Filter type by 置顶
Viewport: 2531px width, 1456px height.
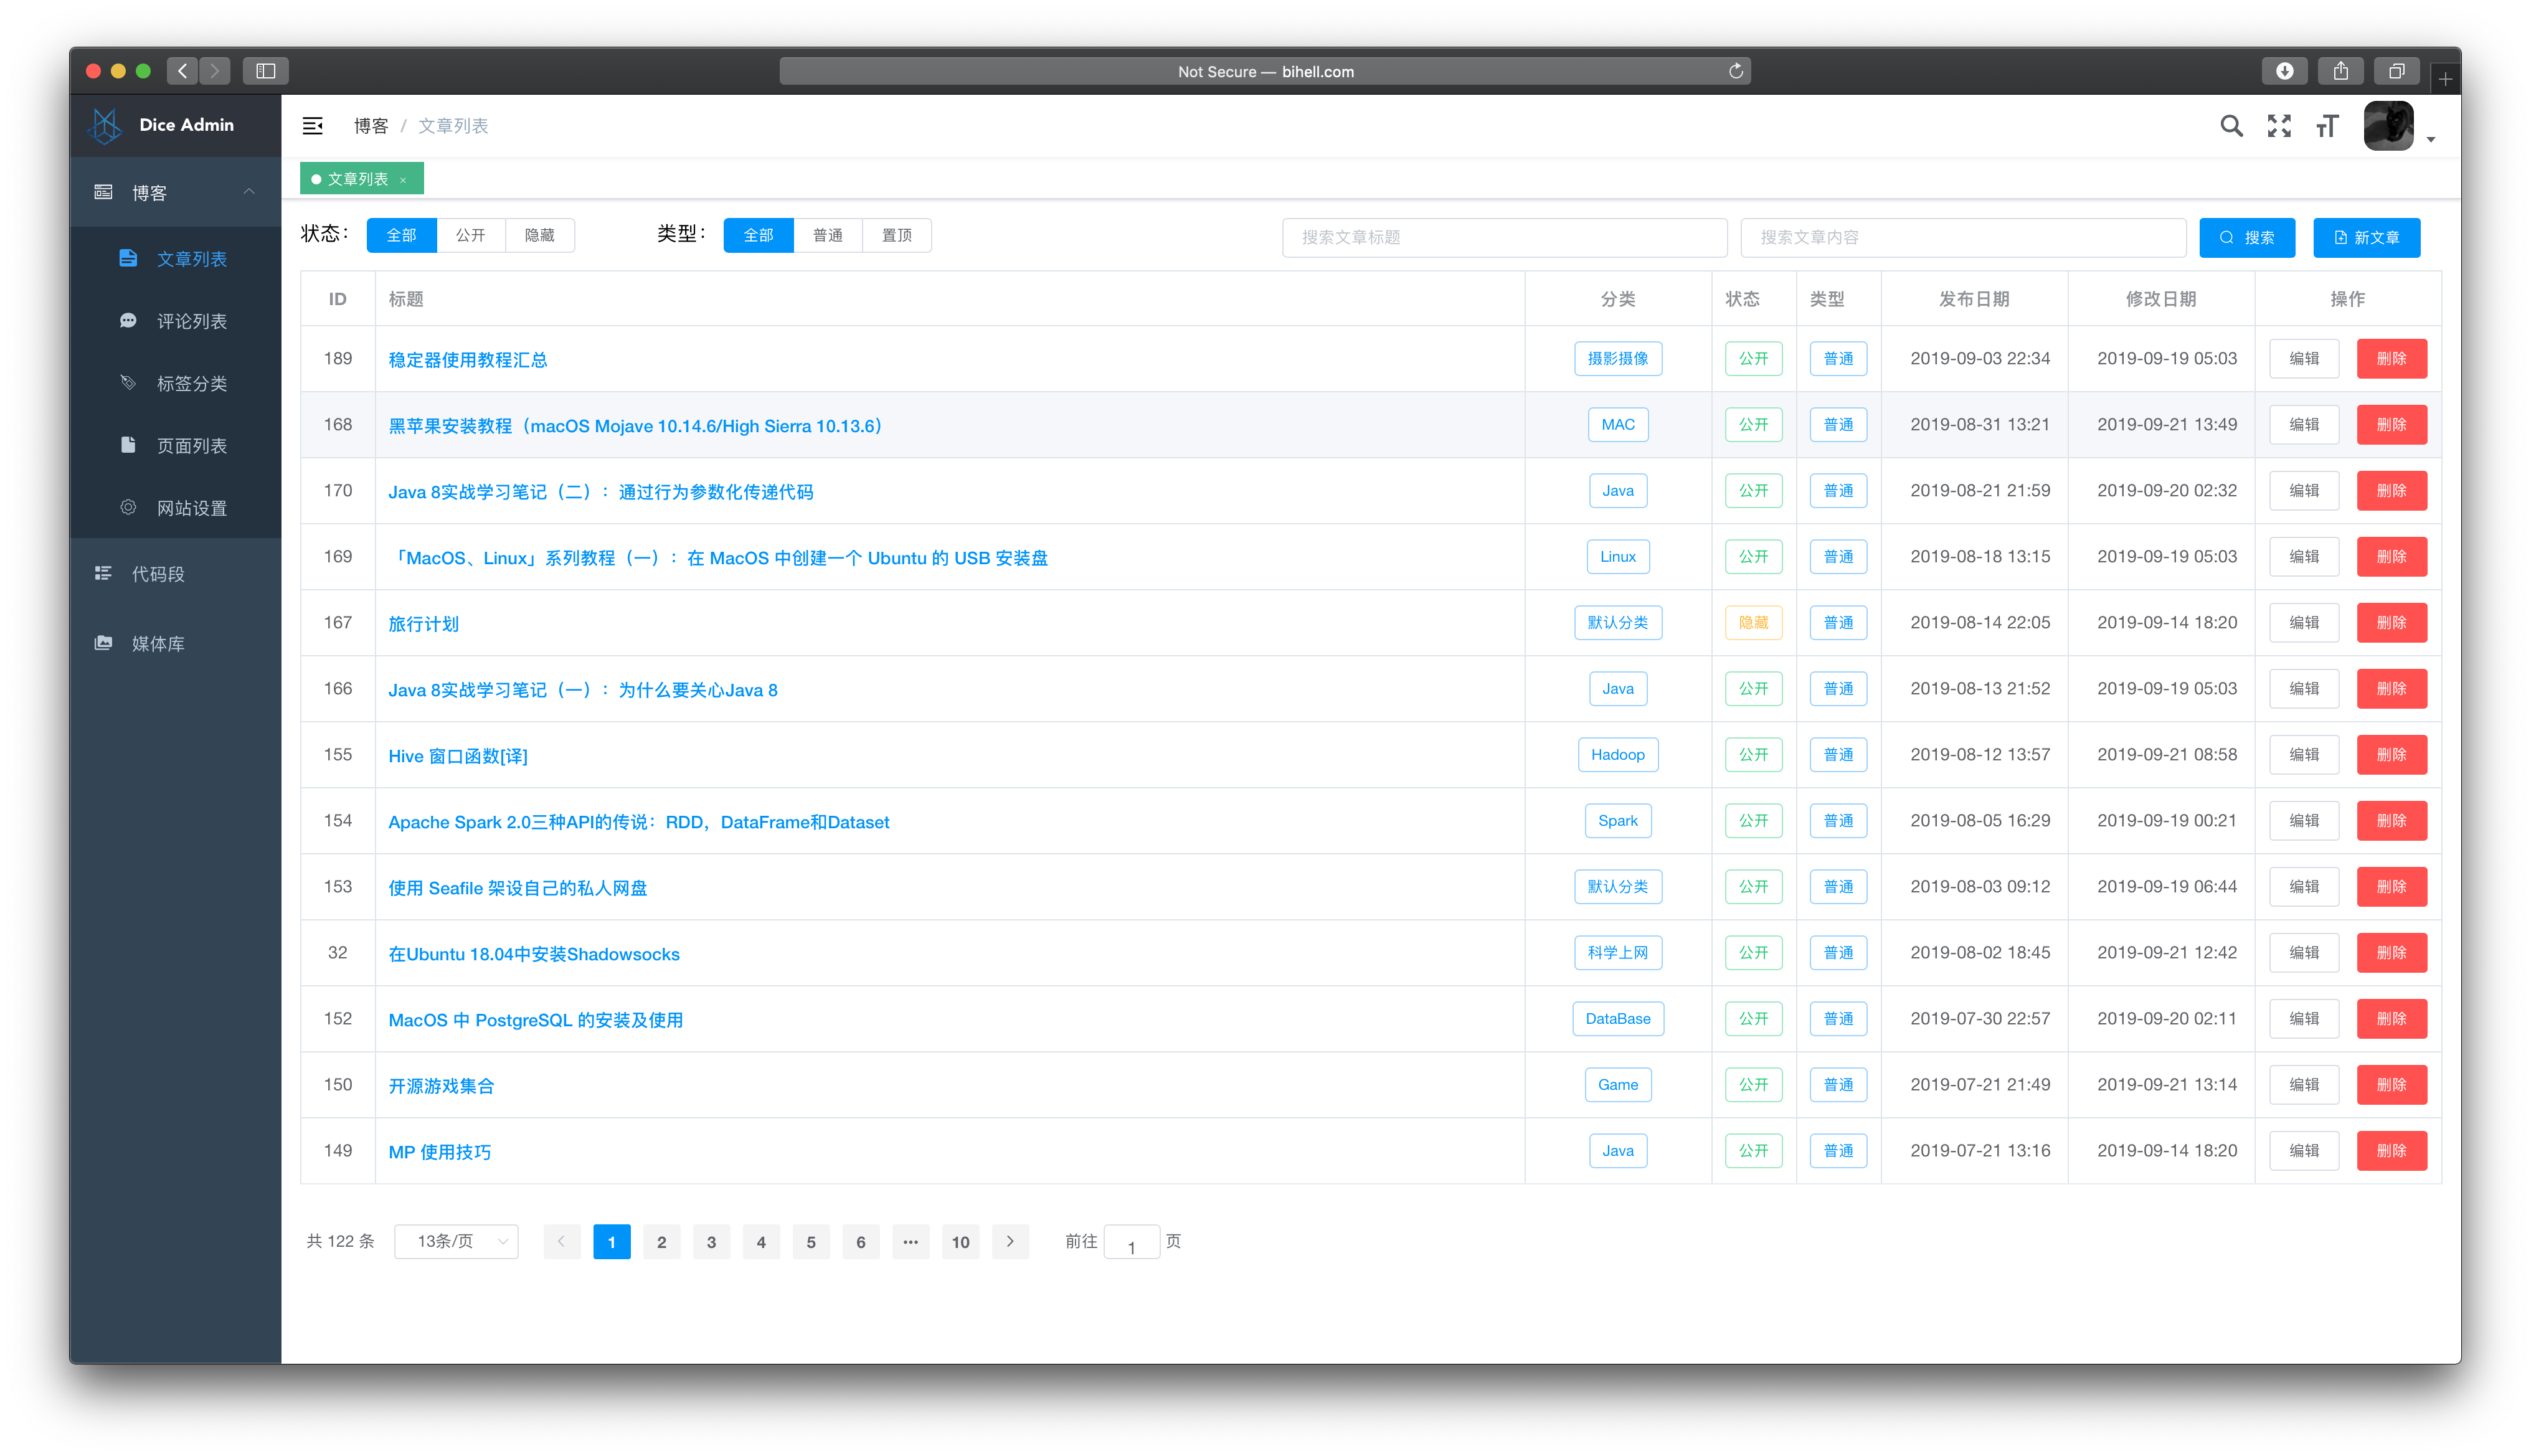pyautogui.click(x=896, y=235)
